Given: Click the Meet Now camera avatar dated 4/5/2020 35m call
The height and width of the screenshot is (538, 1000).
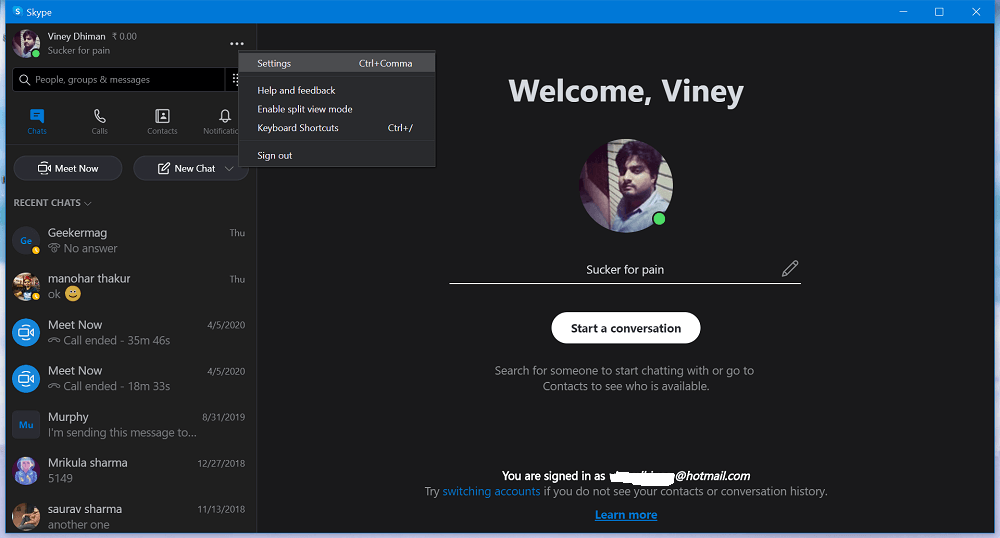Looking at the screenshot, I should (26, 332).
